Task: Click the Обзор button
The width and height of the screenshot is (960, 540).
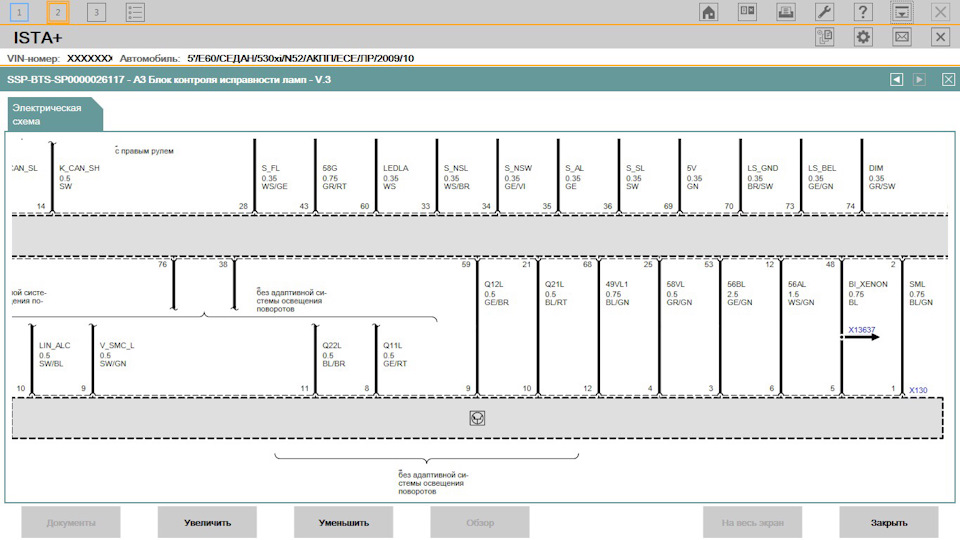Action: click(x=479, y=522)
